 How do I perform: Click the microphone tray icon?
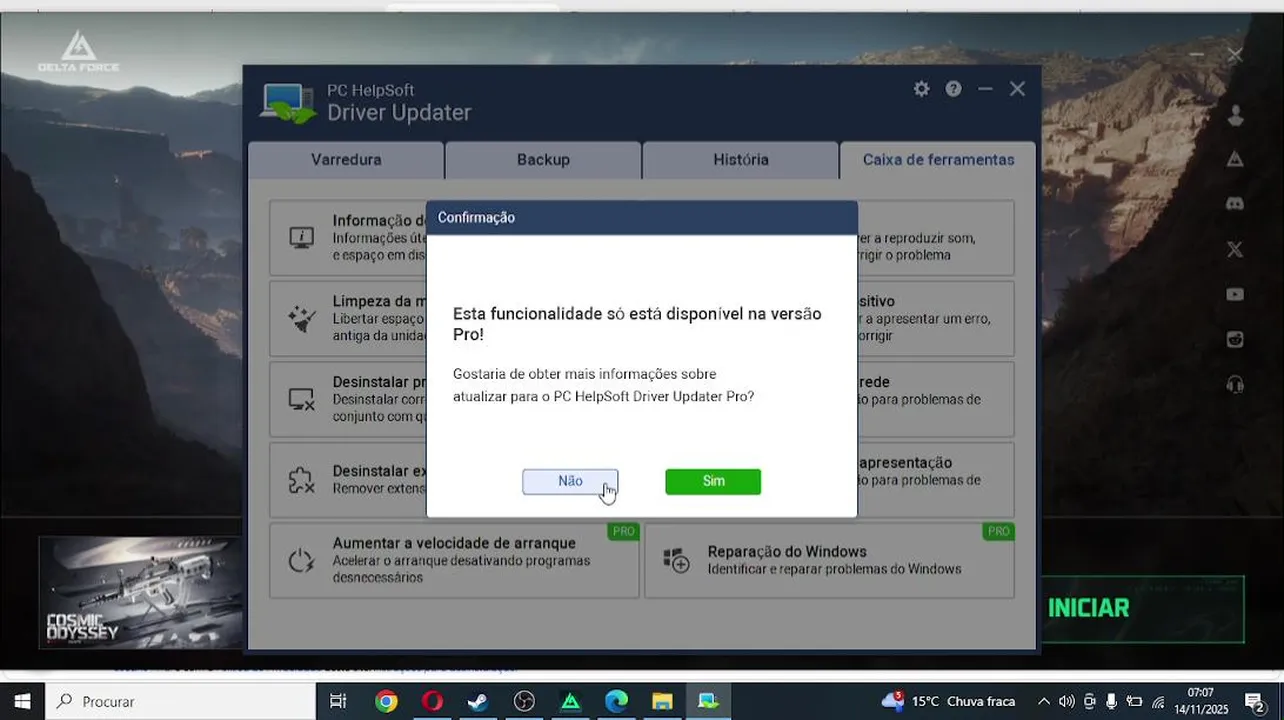click(x=1111, y=701)
